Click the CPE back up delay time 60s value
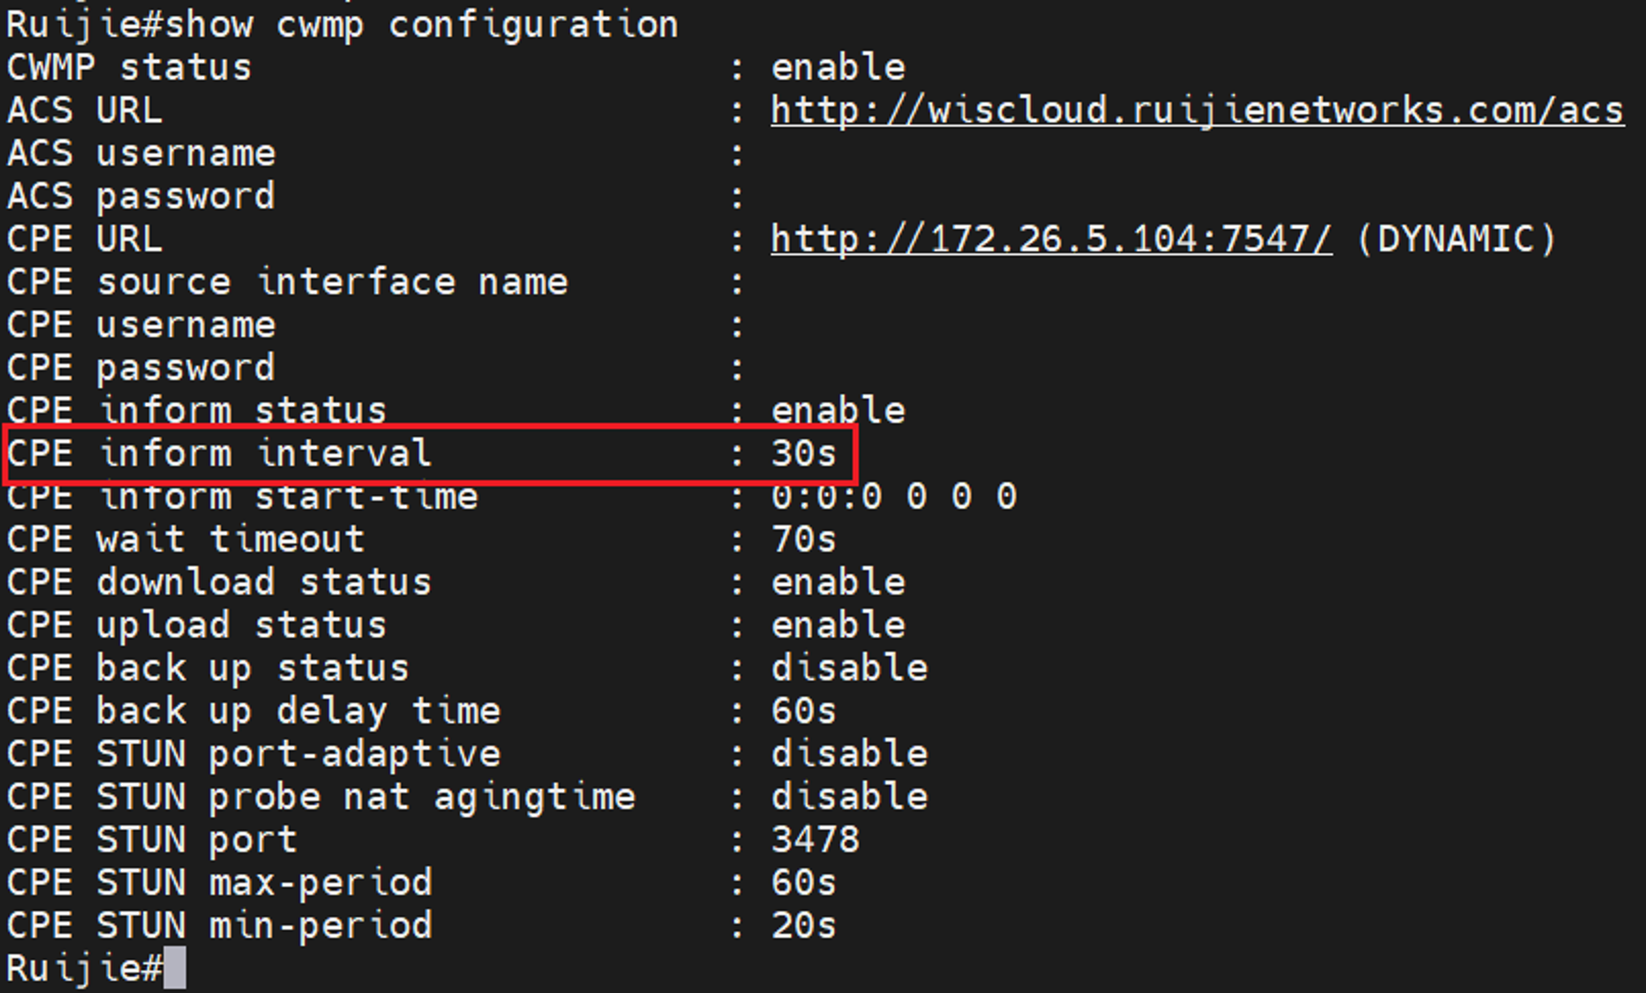The height and width of the screenshot is (993, 1646). (804, 711)
